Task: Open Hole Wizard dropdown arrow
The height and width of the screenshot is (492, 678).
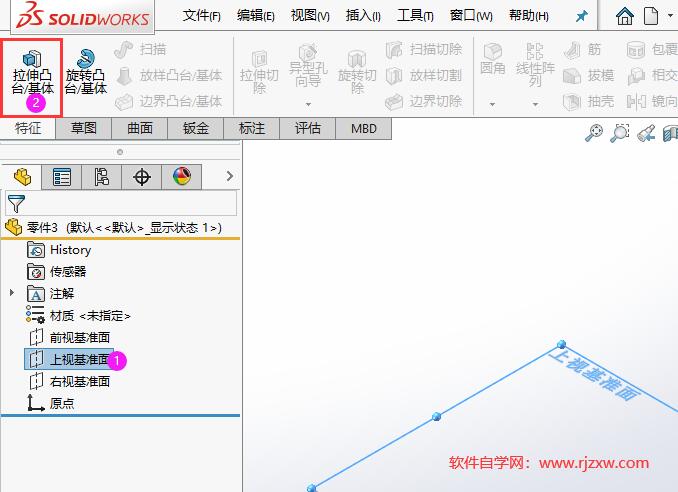Action: (x=308, y=104)
